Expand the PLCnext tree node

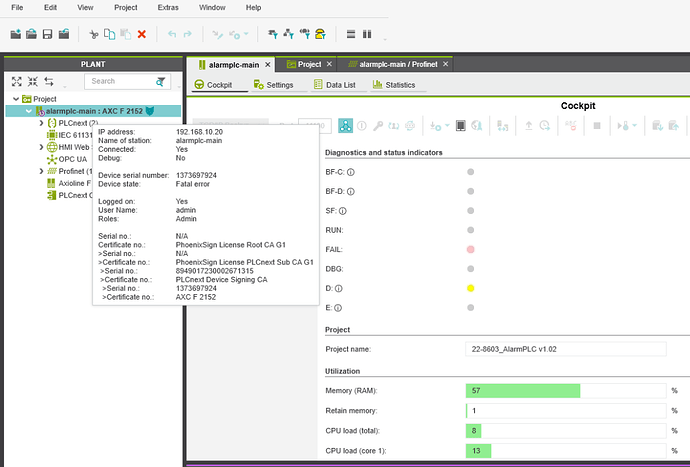[41, 123]
